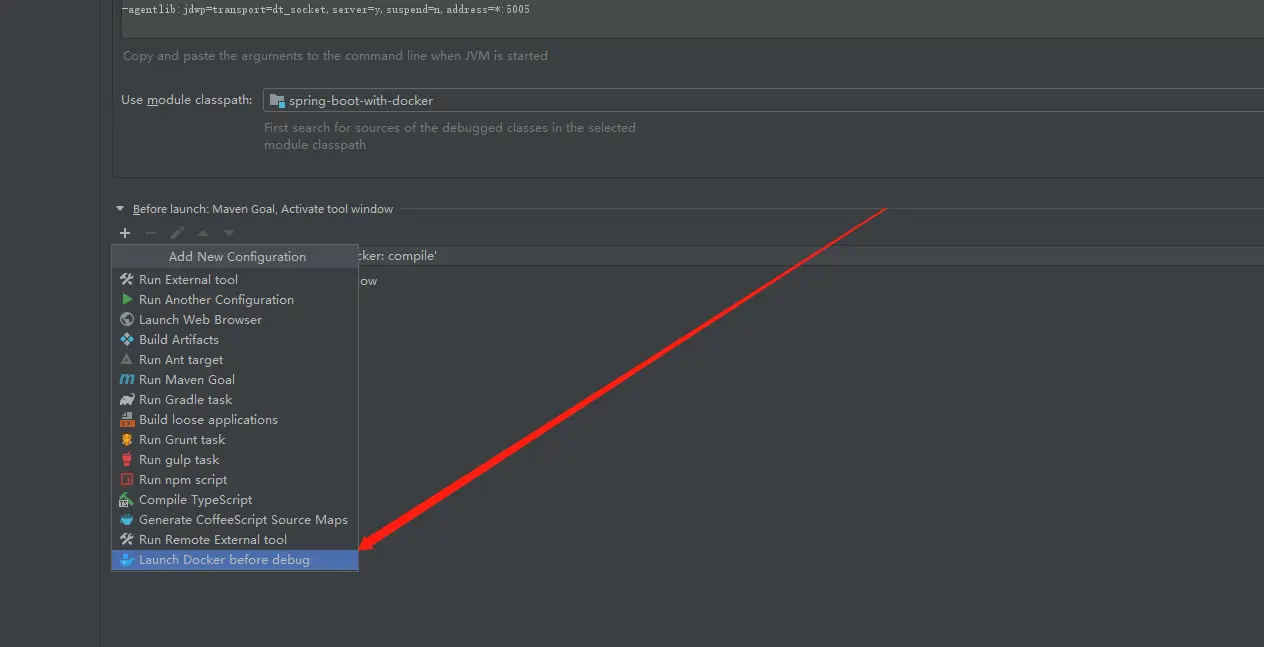Choose Run Remote External tool

[235, 540]
